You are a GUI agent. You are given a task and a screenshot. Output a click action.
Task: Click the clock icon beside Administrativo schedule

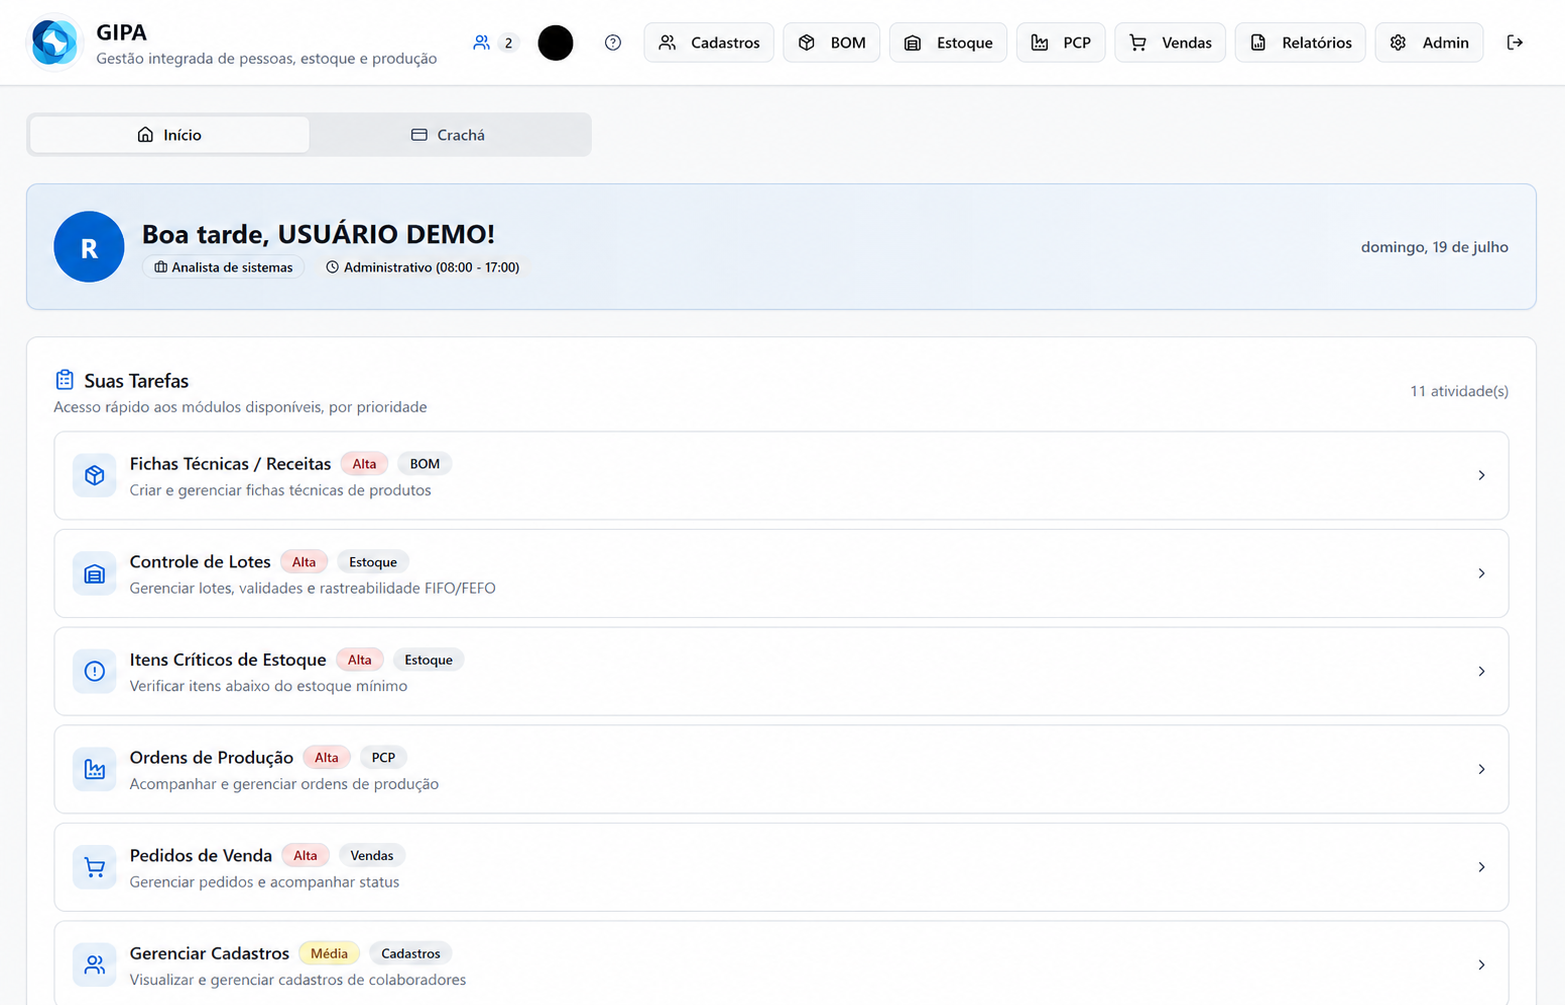click(332, 267)
